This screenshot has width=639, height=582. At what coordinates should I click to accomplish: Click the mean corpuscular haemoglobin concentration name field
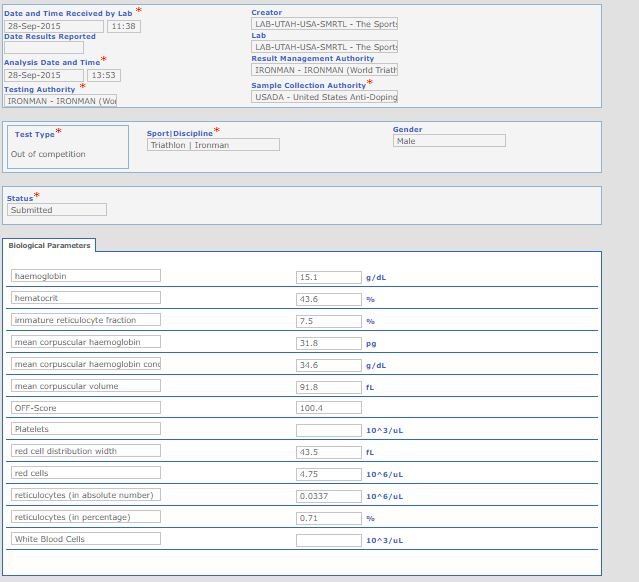point(86,364)
